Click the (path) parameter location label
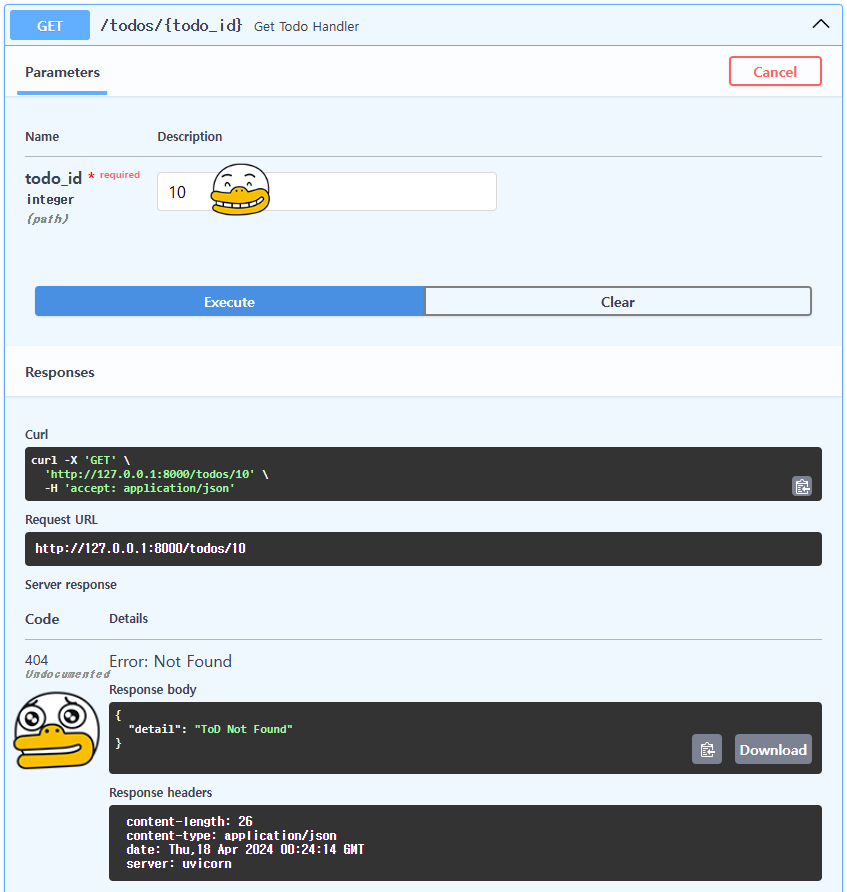847x892 pixels. click(x=47, y=219)
